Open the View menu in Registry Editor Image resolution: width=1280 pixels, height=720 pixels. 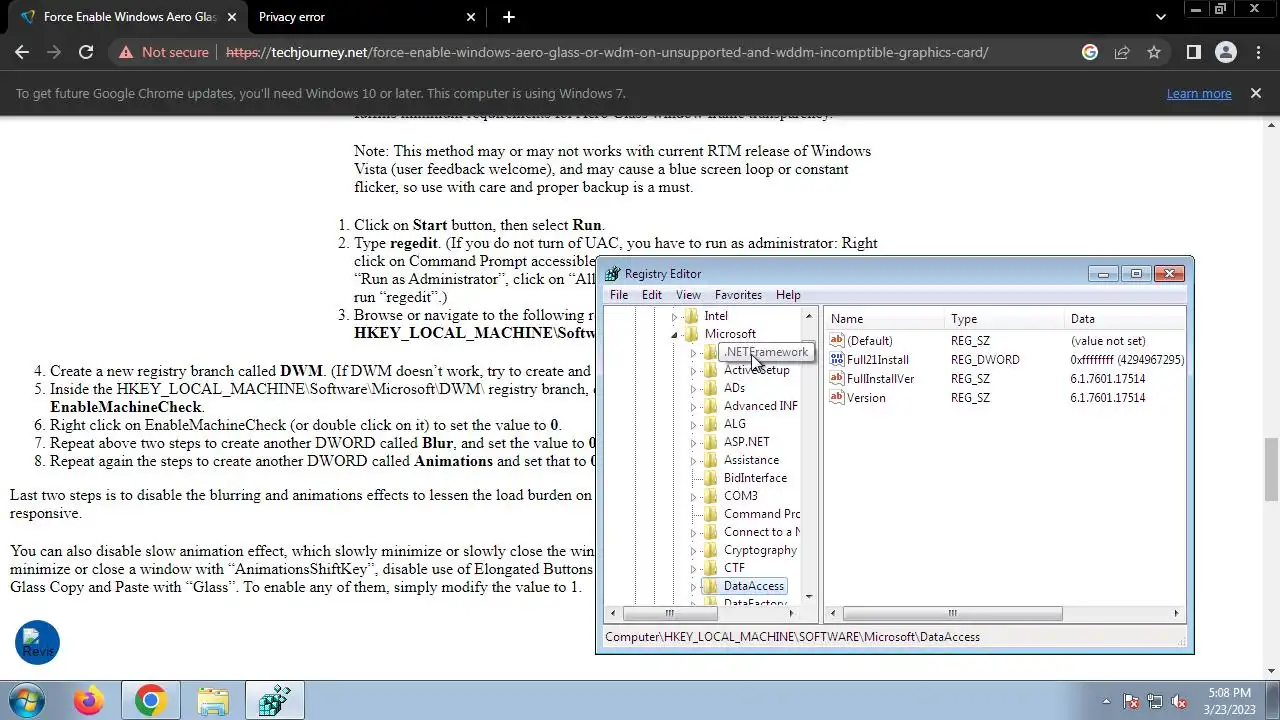[x=688, y=295]
